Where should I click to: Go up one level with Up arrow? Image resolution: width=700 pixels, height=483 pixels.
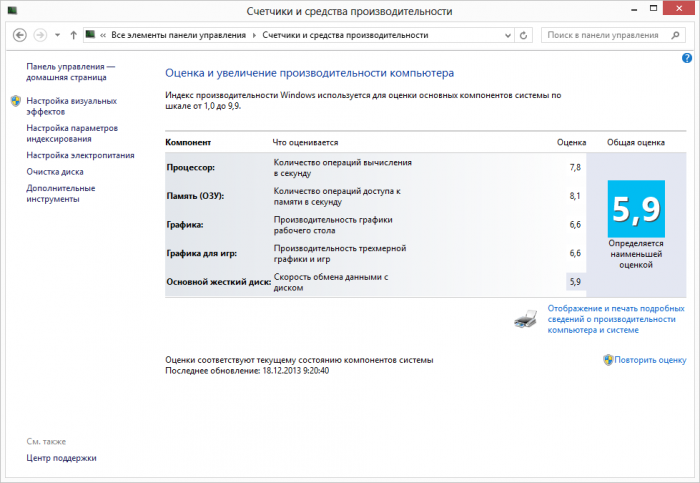[73, 35]
